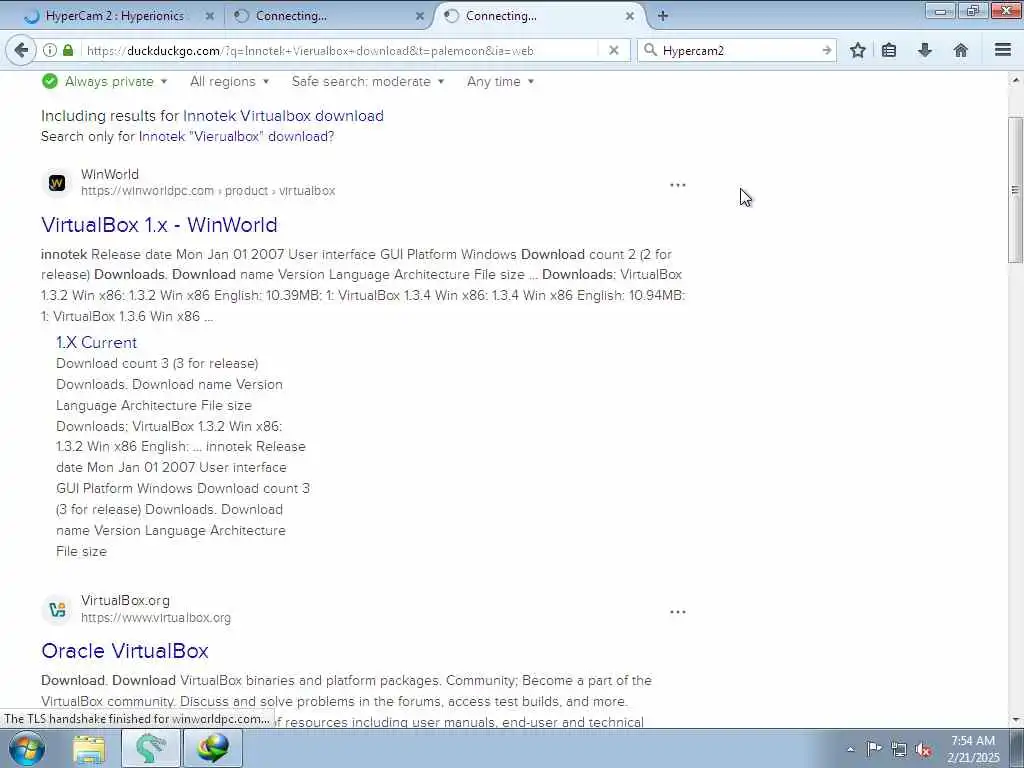Image resolution: width=1024 pixels, height=768 pixels.
Task: Go to the home page icon
Action: coord(960,50)
